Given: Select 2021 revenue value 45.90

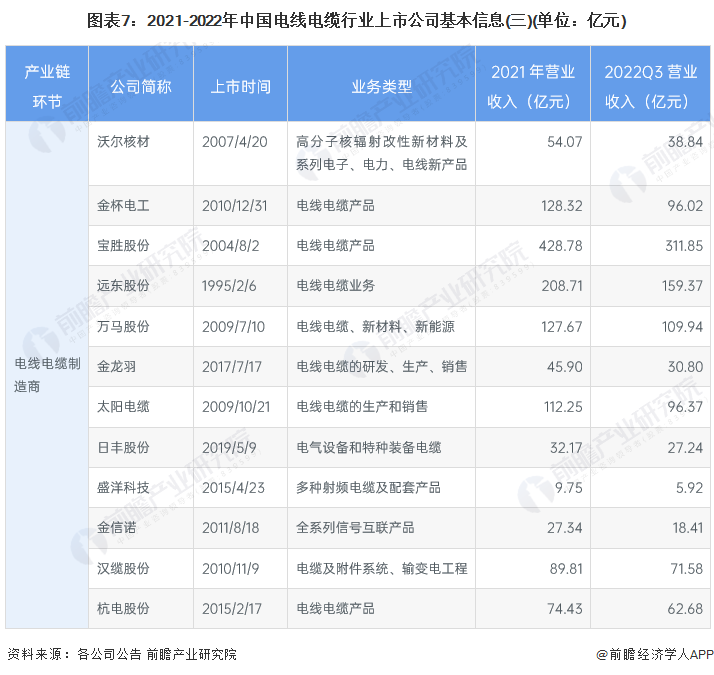Looking at the screenshot, I should coord(565,367).
